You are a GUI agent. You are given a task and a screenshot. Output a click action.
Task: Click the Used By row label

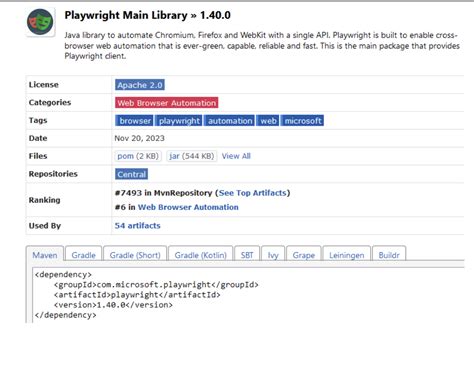(45, 226)
